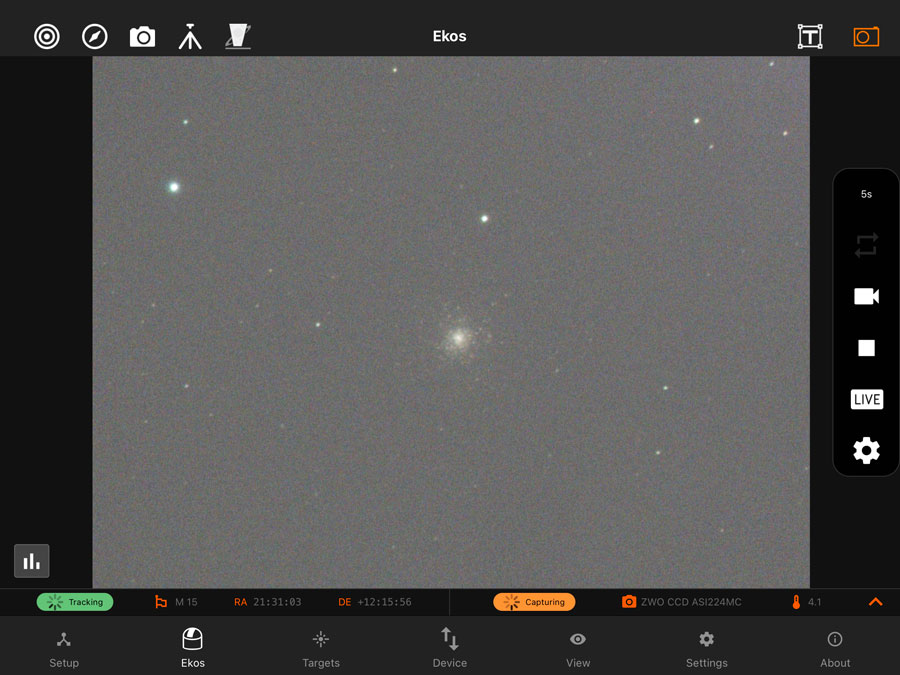Switch to the Ekos tab
The image size is (900, 675).
[193, 648]
